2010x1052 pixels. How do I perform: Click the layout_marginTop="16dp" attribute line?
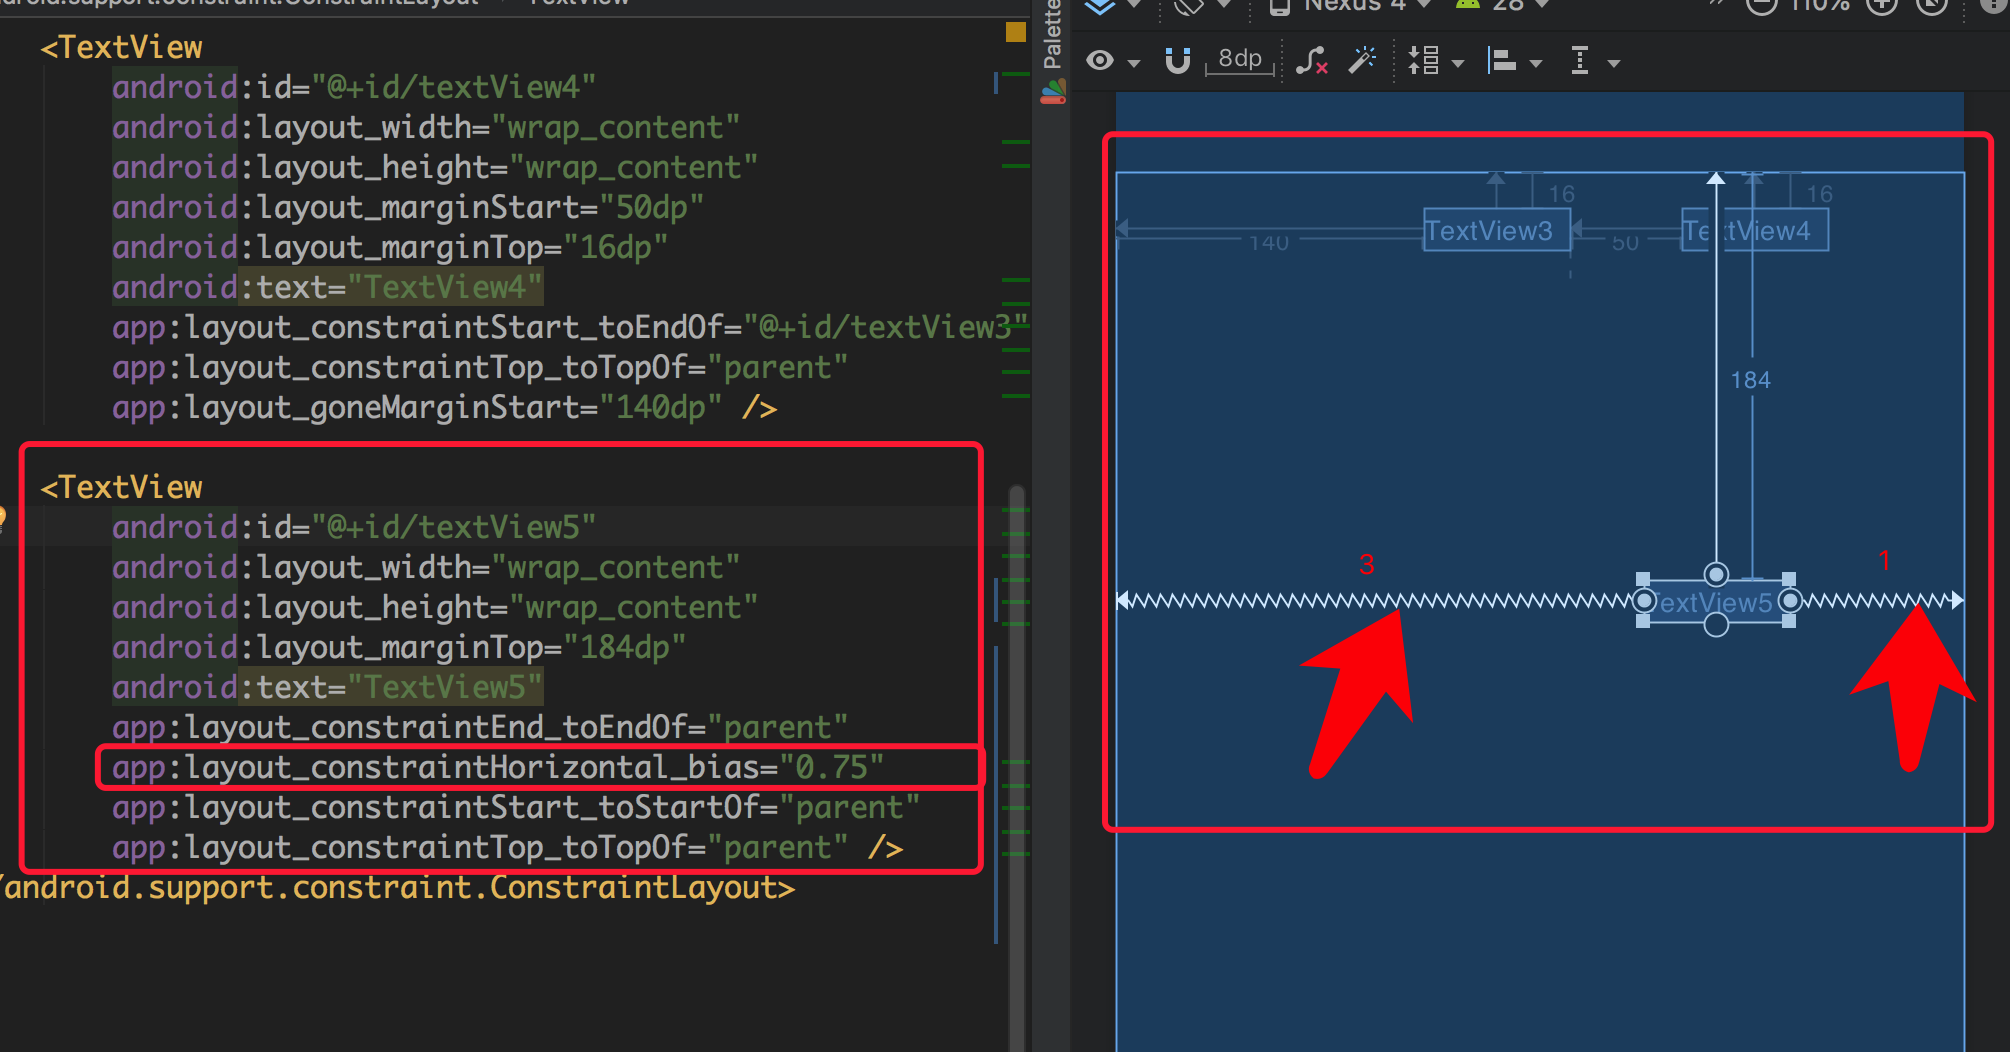pyautogui.click(x=390, y=247)
